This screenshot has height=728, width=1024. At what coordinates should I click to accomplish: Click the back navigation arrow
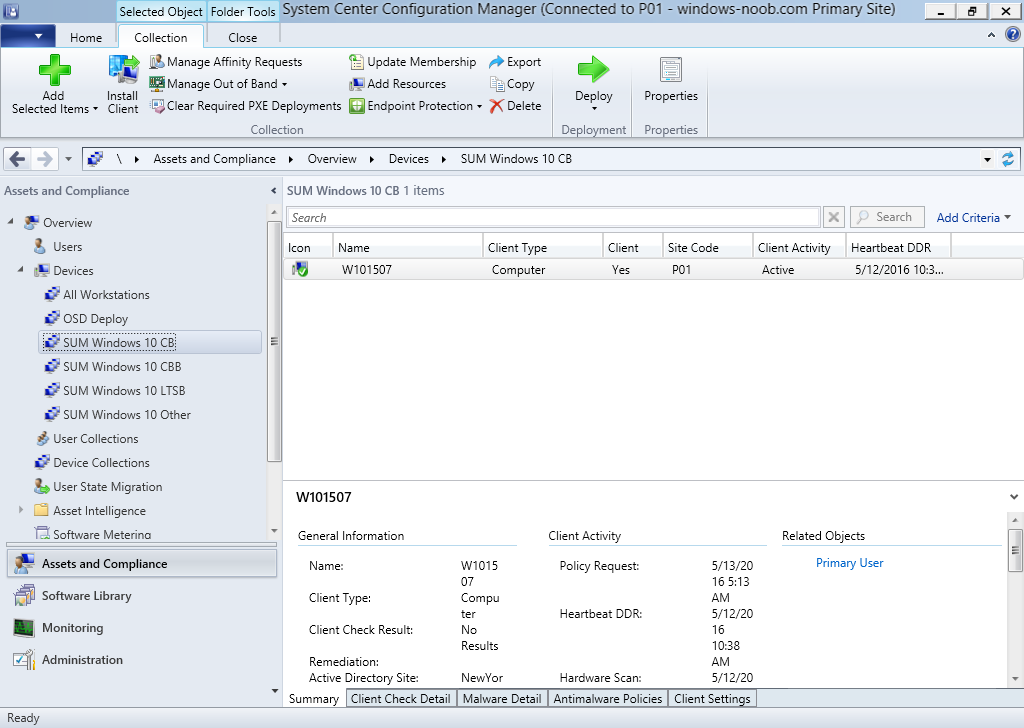(x=18, y=159)
